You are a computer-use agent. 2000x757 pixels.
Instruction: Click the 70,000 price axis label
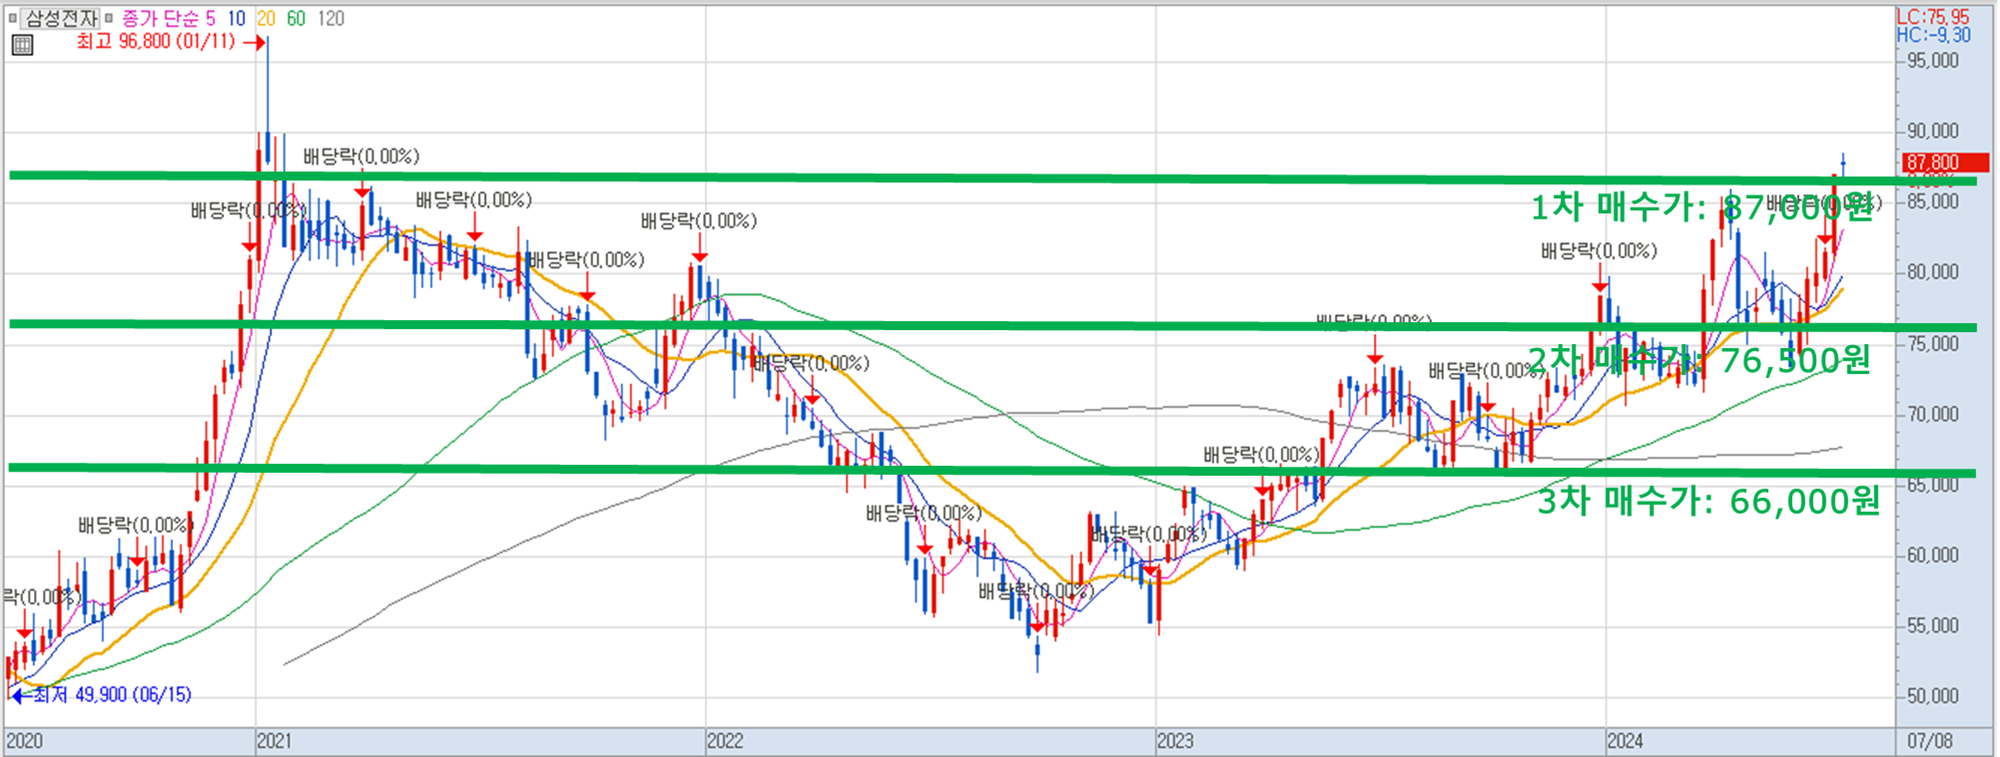(x=1932, y=414)
